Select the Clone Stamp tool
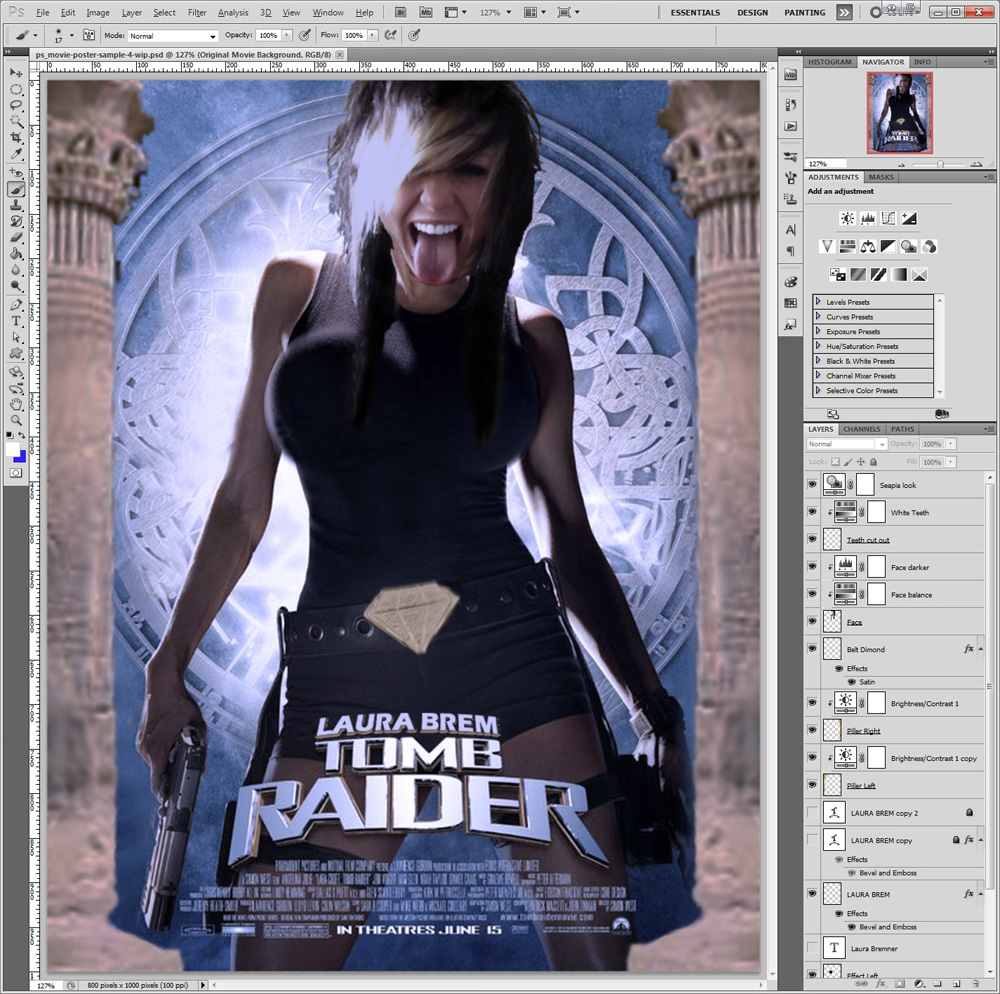 tap(16, 205)
